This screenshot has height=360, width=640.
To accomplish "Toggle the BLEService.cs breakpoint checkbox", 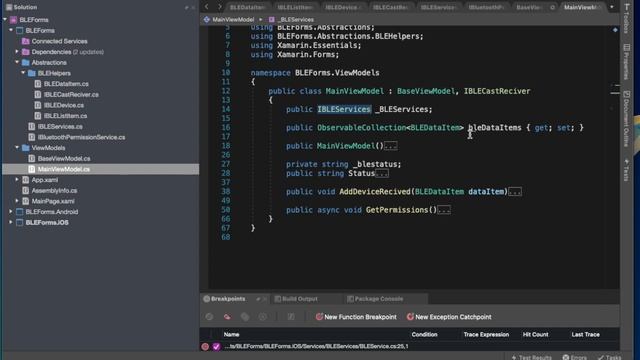I will pyautogui.click(x=216, y=347).
